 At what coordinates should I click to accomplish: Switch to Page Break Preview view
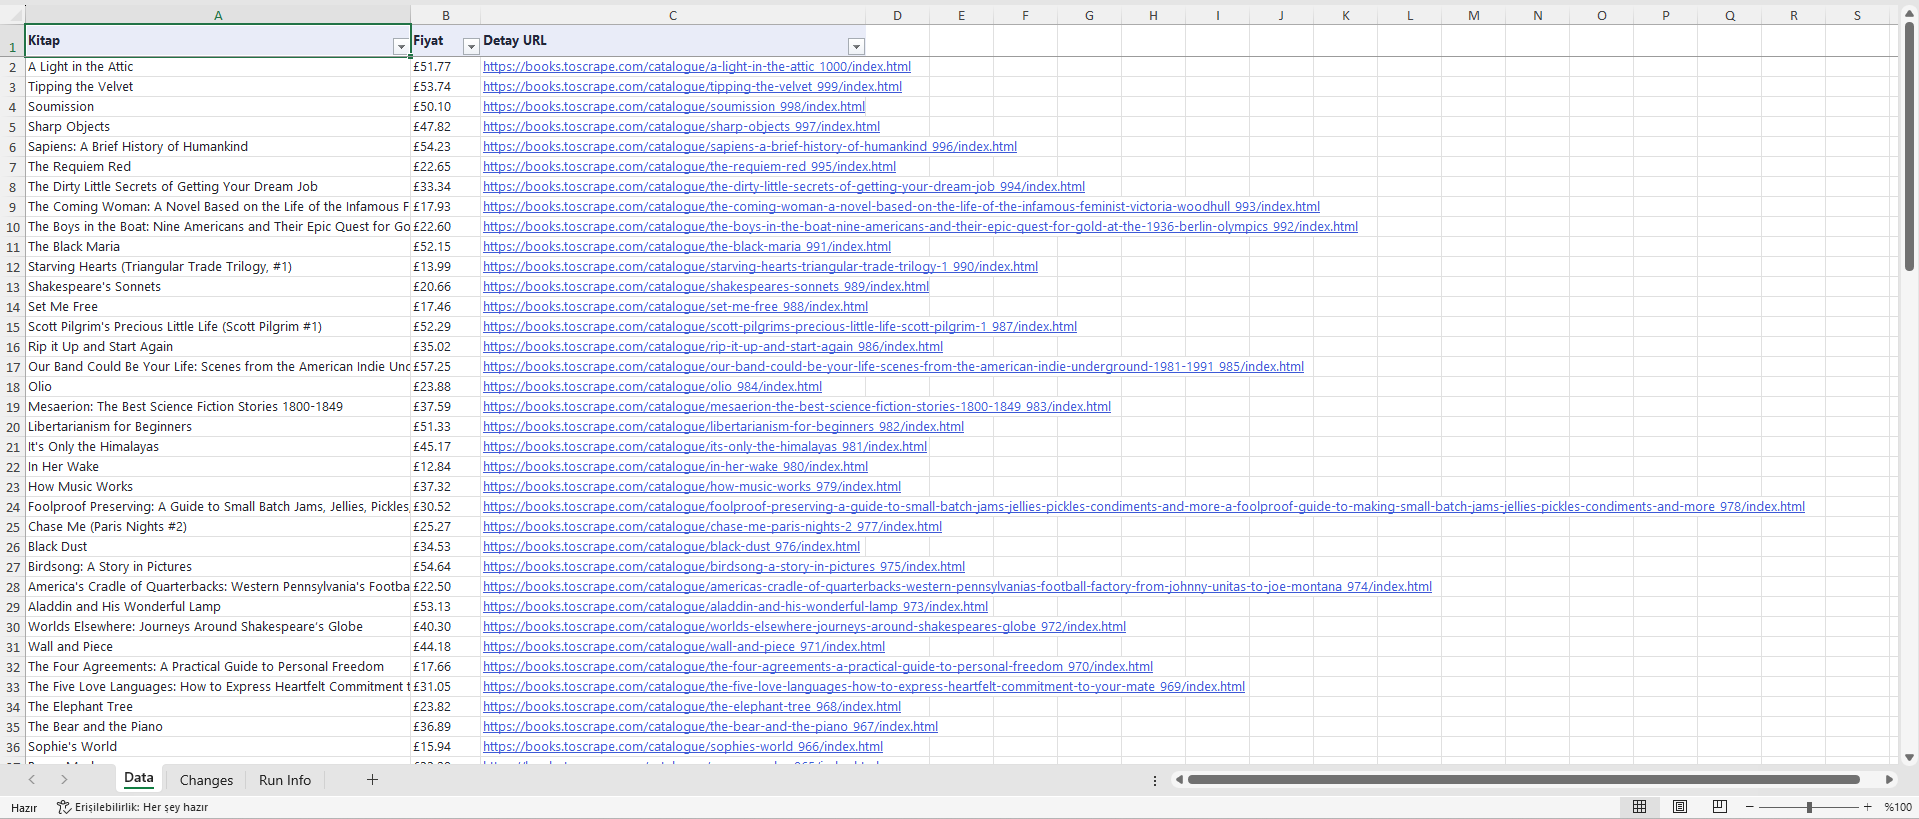pyautogui.click(x=1720, y=807)
